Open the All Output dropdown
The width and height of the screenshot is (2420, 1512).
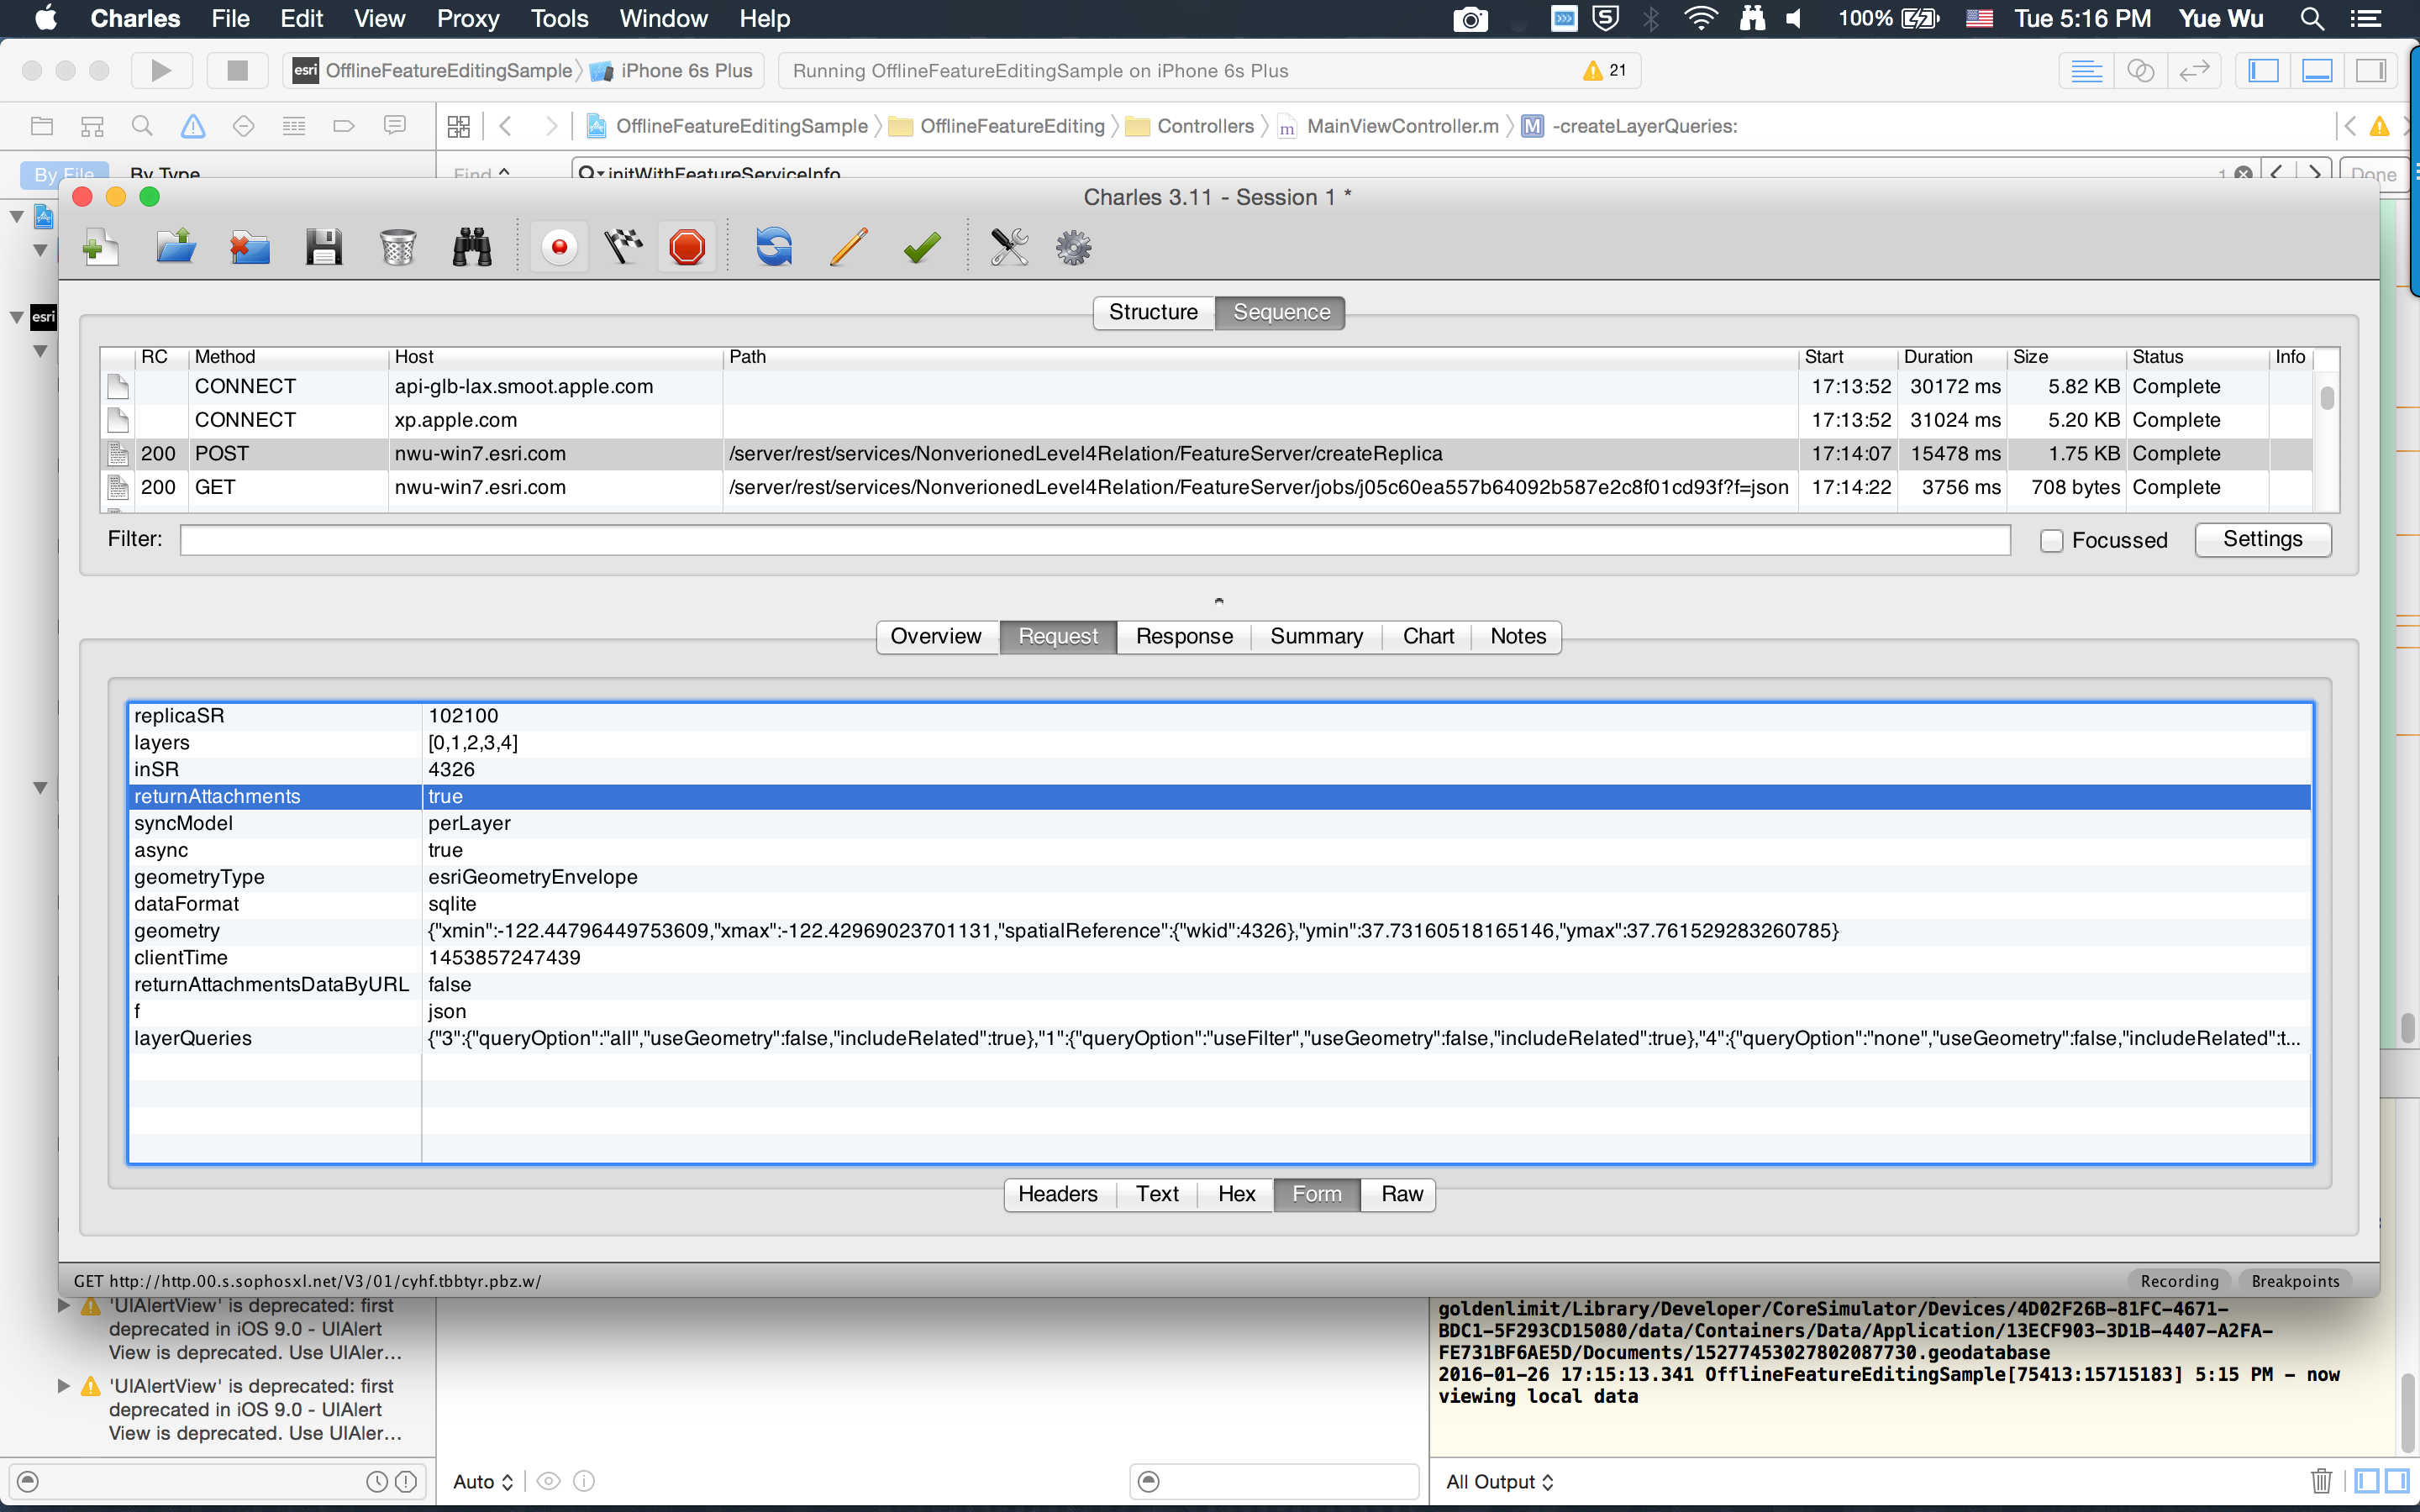tap(1499, 1481)
